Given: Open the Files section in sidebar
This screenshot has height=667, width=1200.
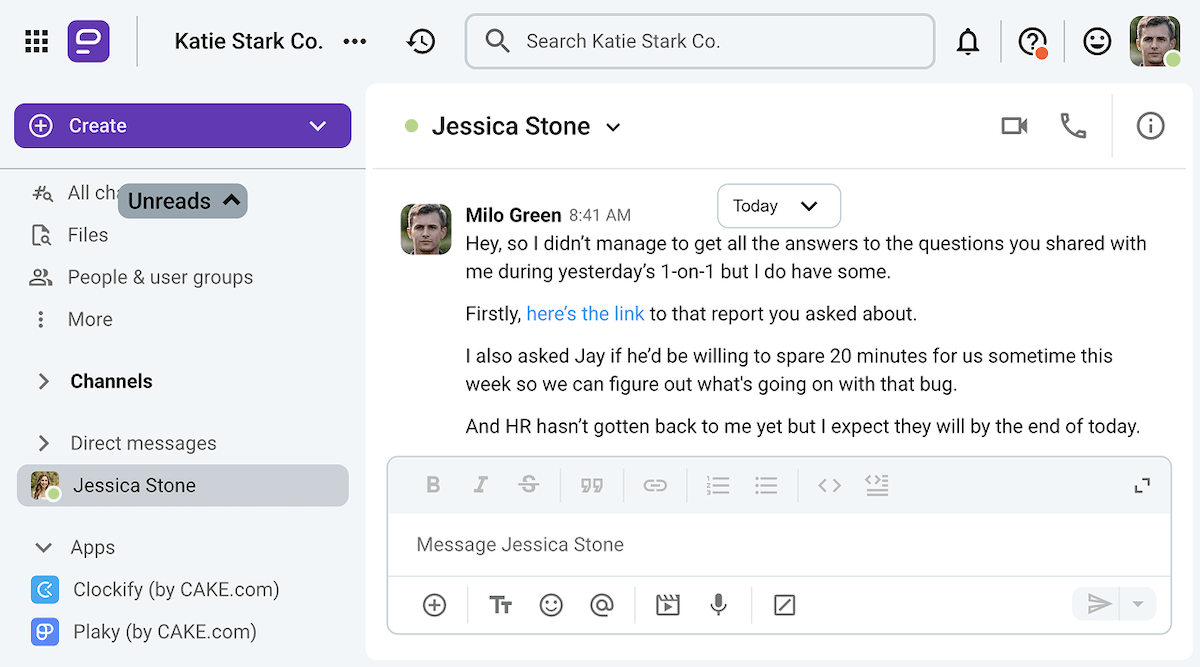Looking at the screenshot, I should point(88,235).
